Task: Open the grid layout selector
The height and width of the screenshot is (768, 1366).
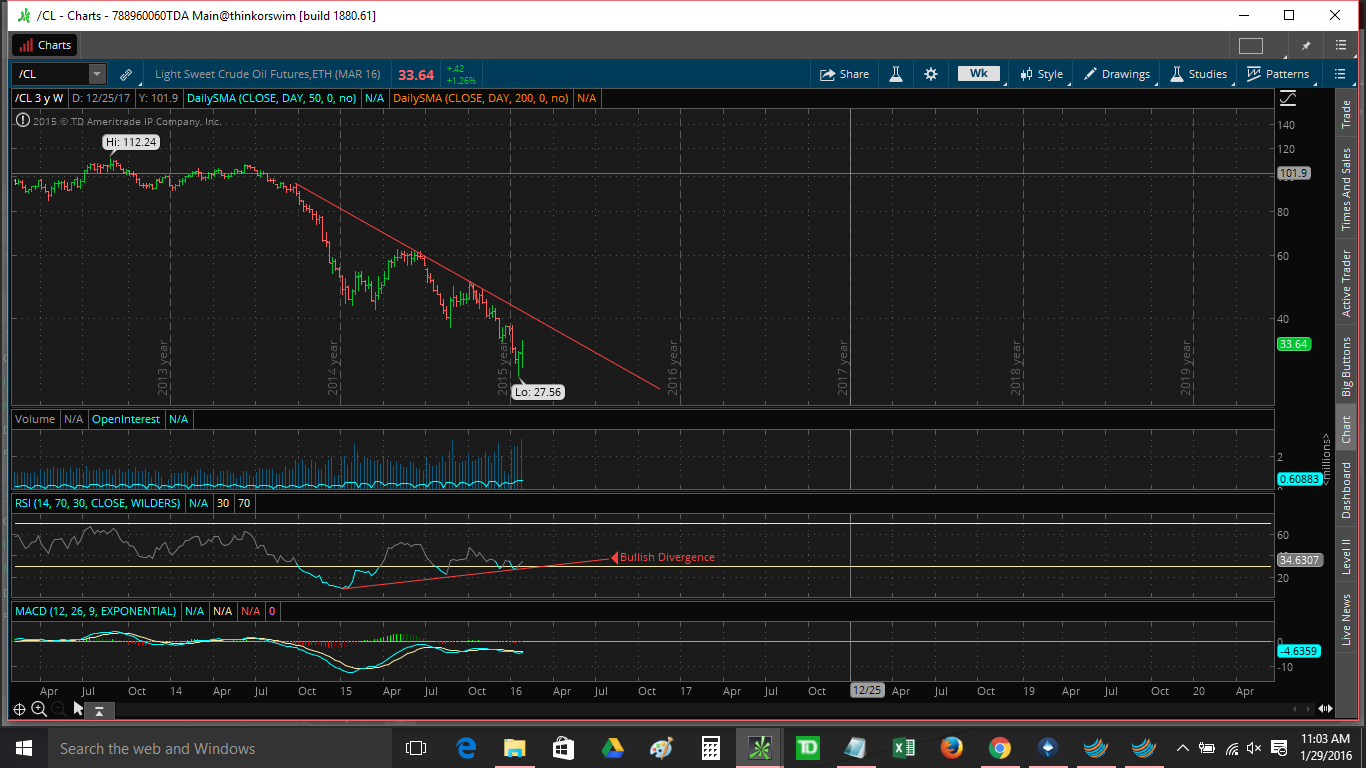Action: pyautogui.click(x=1251, y=46)
